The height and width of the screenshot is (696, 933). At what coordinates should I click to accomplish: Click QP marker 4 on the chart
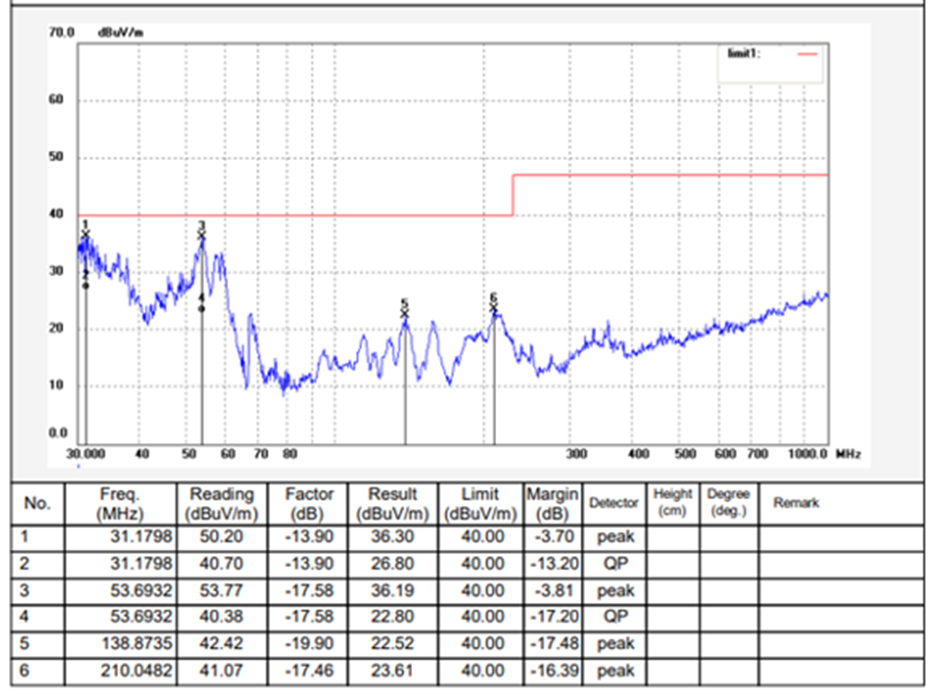202,308
